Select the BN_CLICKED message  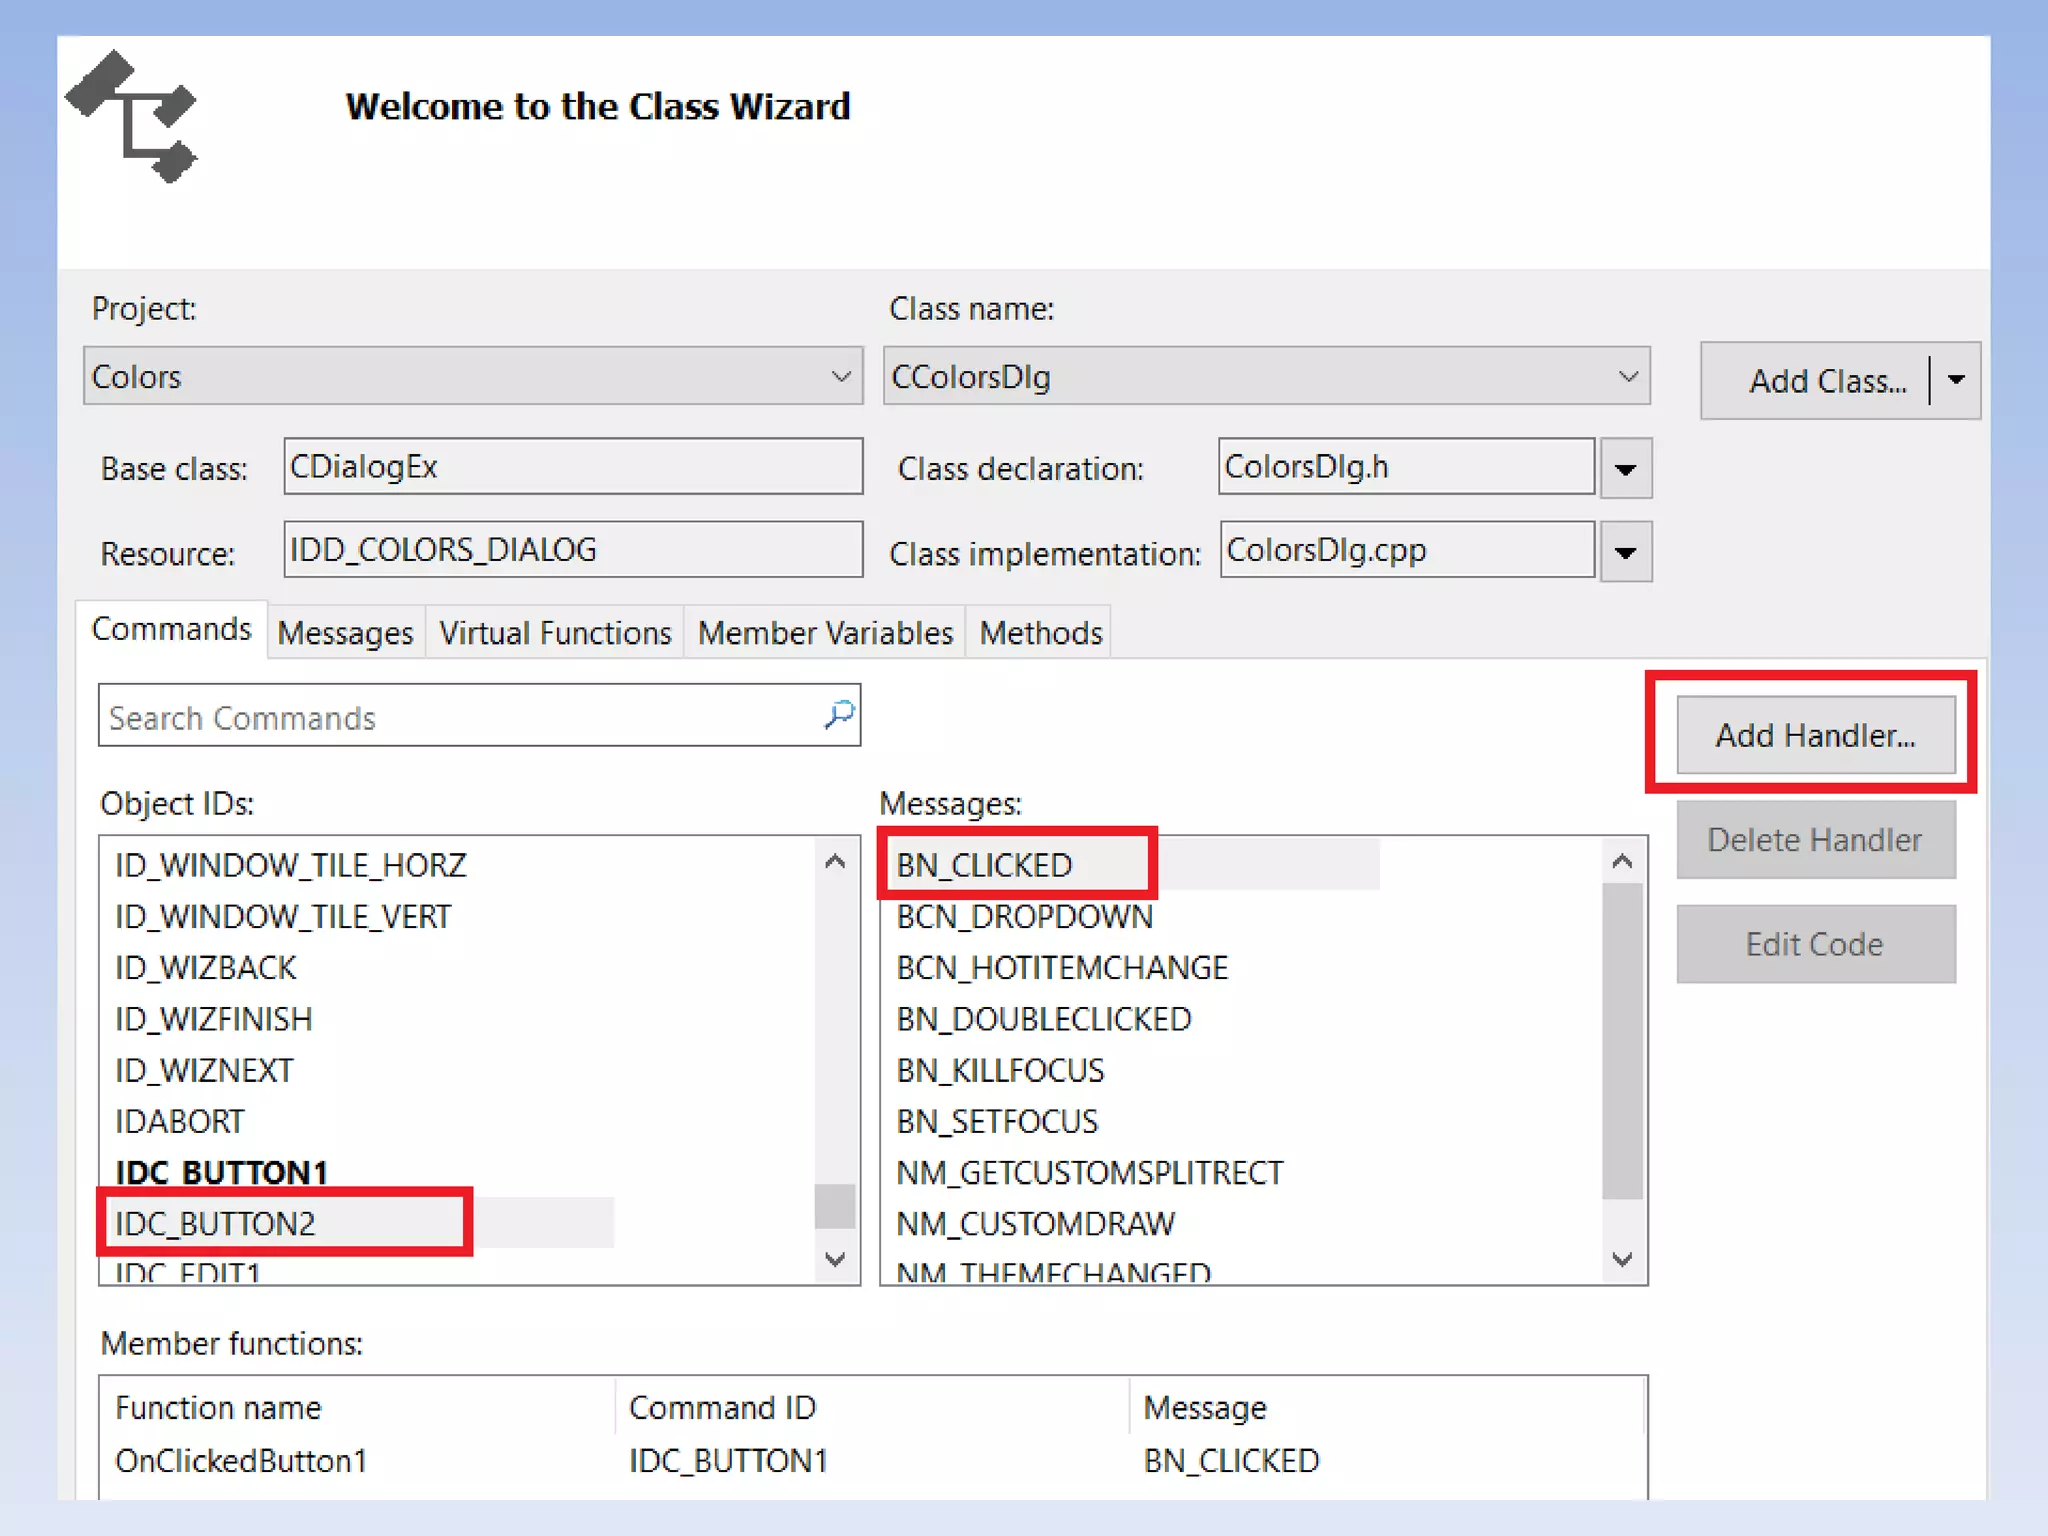(x=984, y=864)
